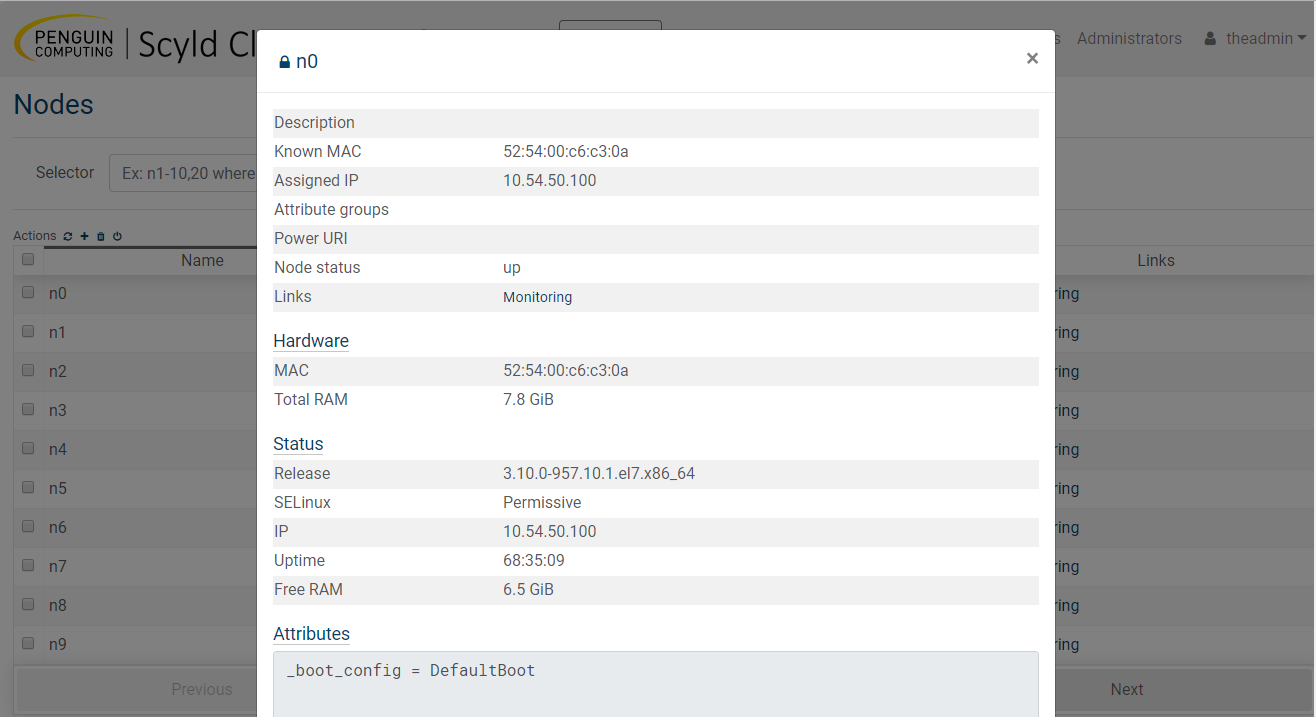Click Node status value up

coord(512,268)
